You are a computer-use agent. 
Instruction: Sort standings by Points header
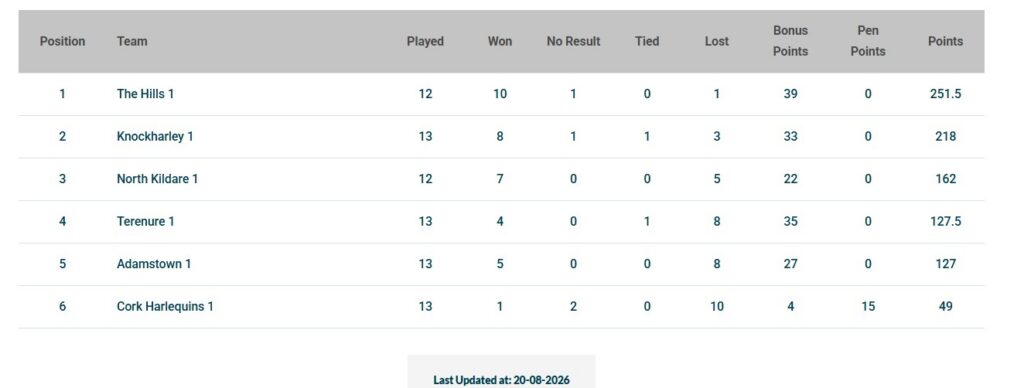coord(945,41)
